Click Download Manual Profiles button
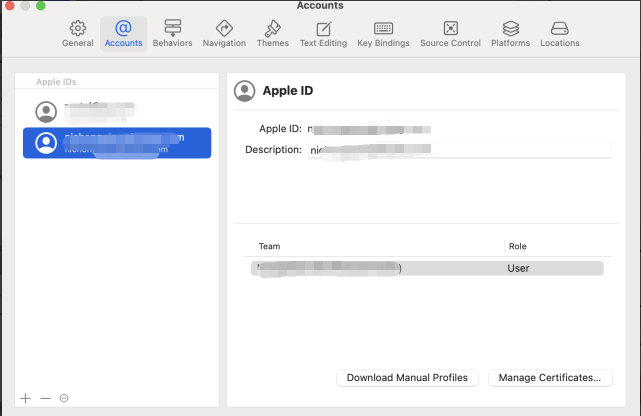 (x=407, y=378)
